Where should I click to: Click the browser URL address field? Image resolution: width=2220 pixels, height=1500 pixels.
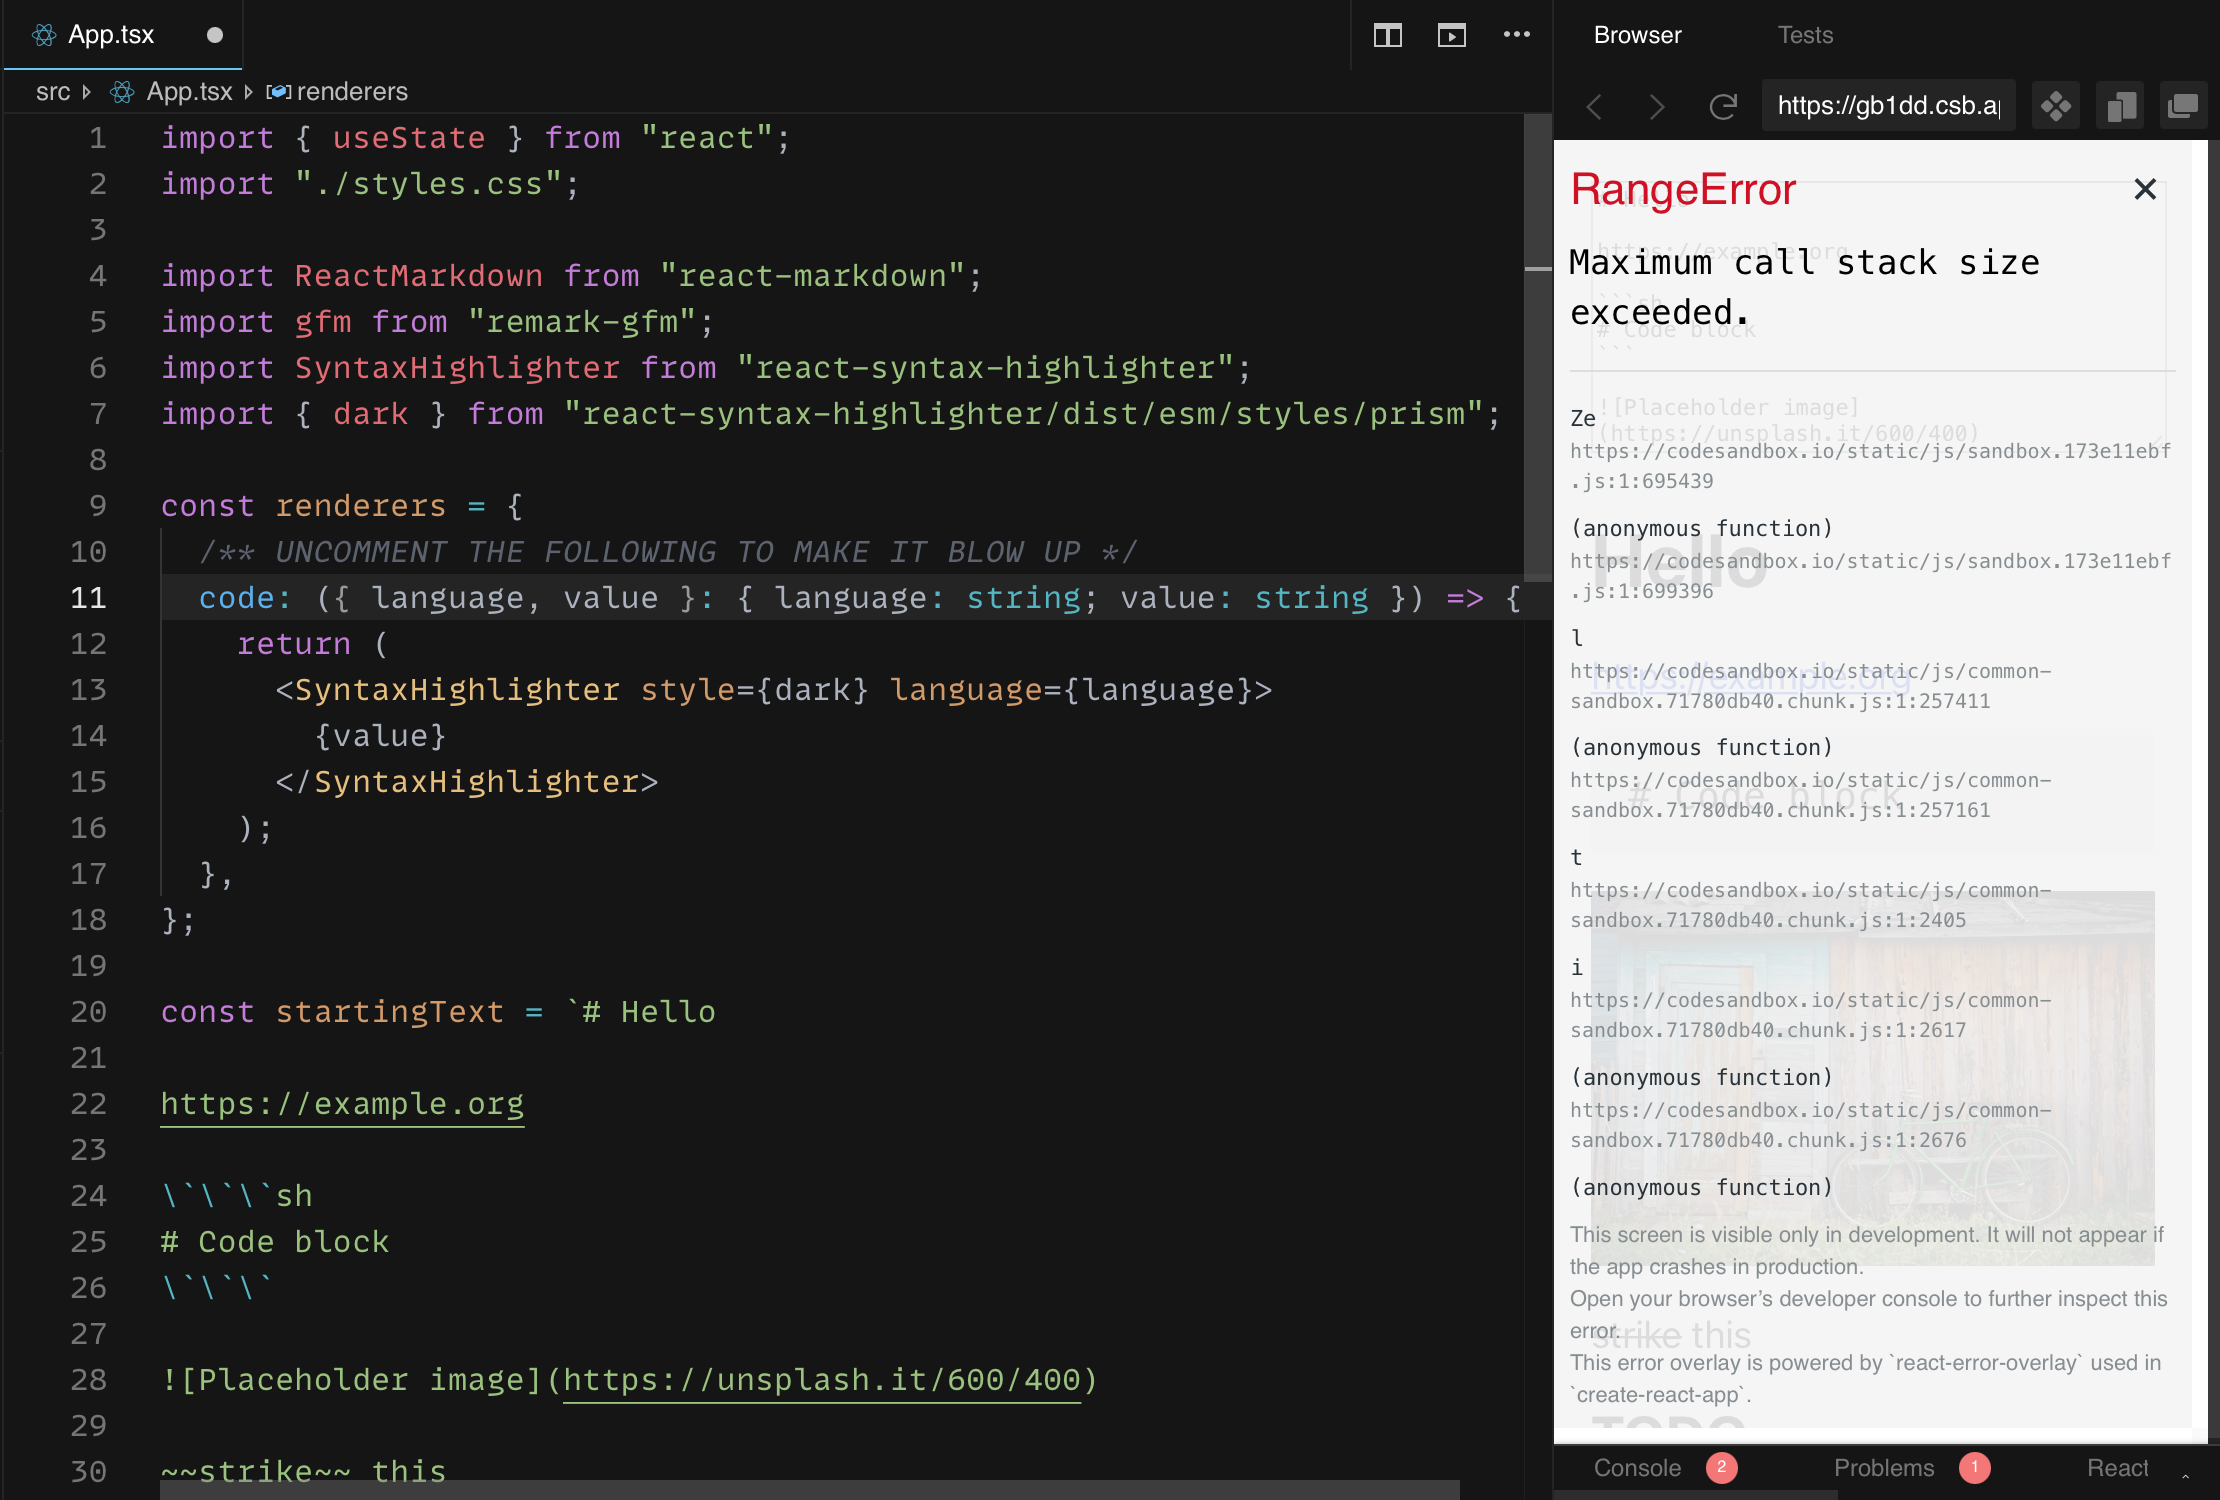[1887, 105]
